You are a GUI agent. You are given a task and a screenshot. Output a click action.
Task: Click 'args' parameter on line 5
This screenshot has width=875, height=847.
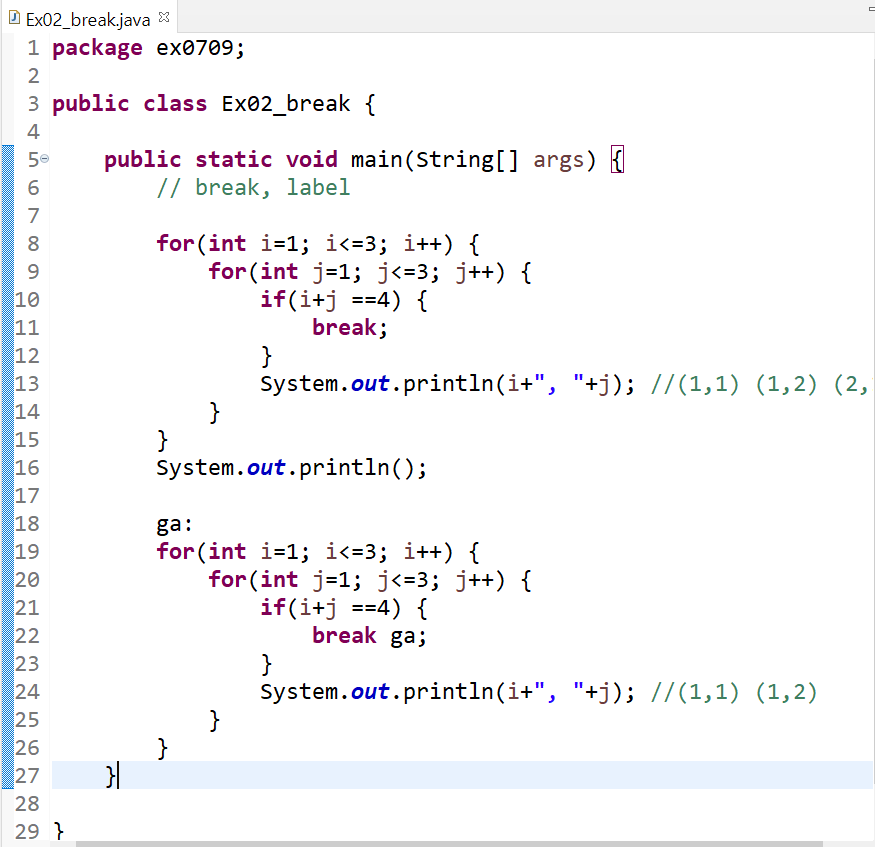click(558, 161)
